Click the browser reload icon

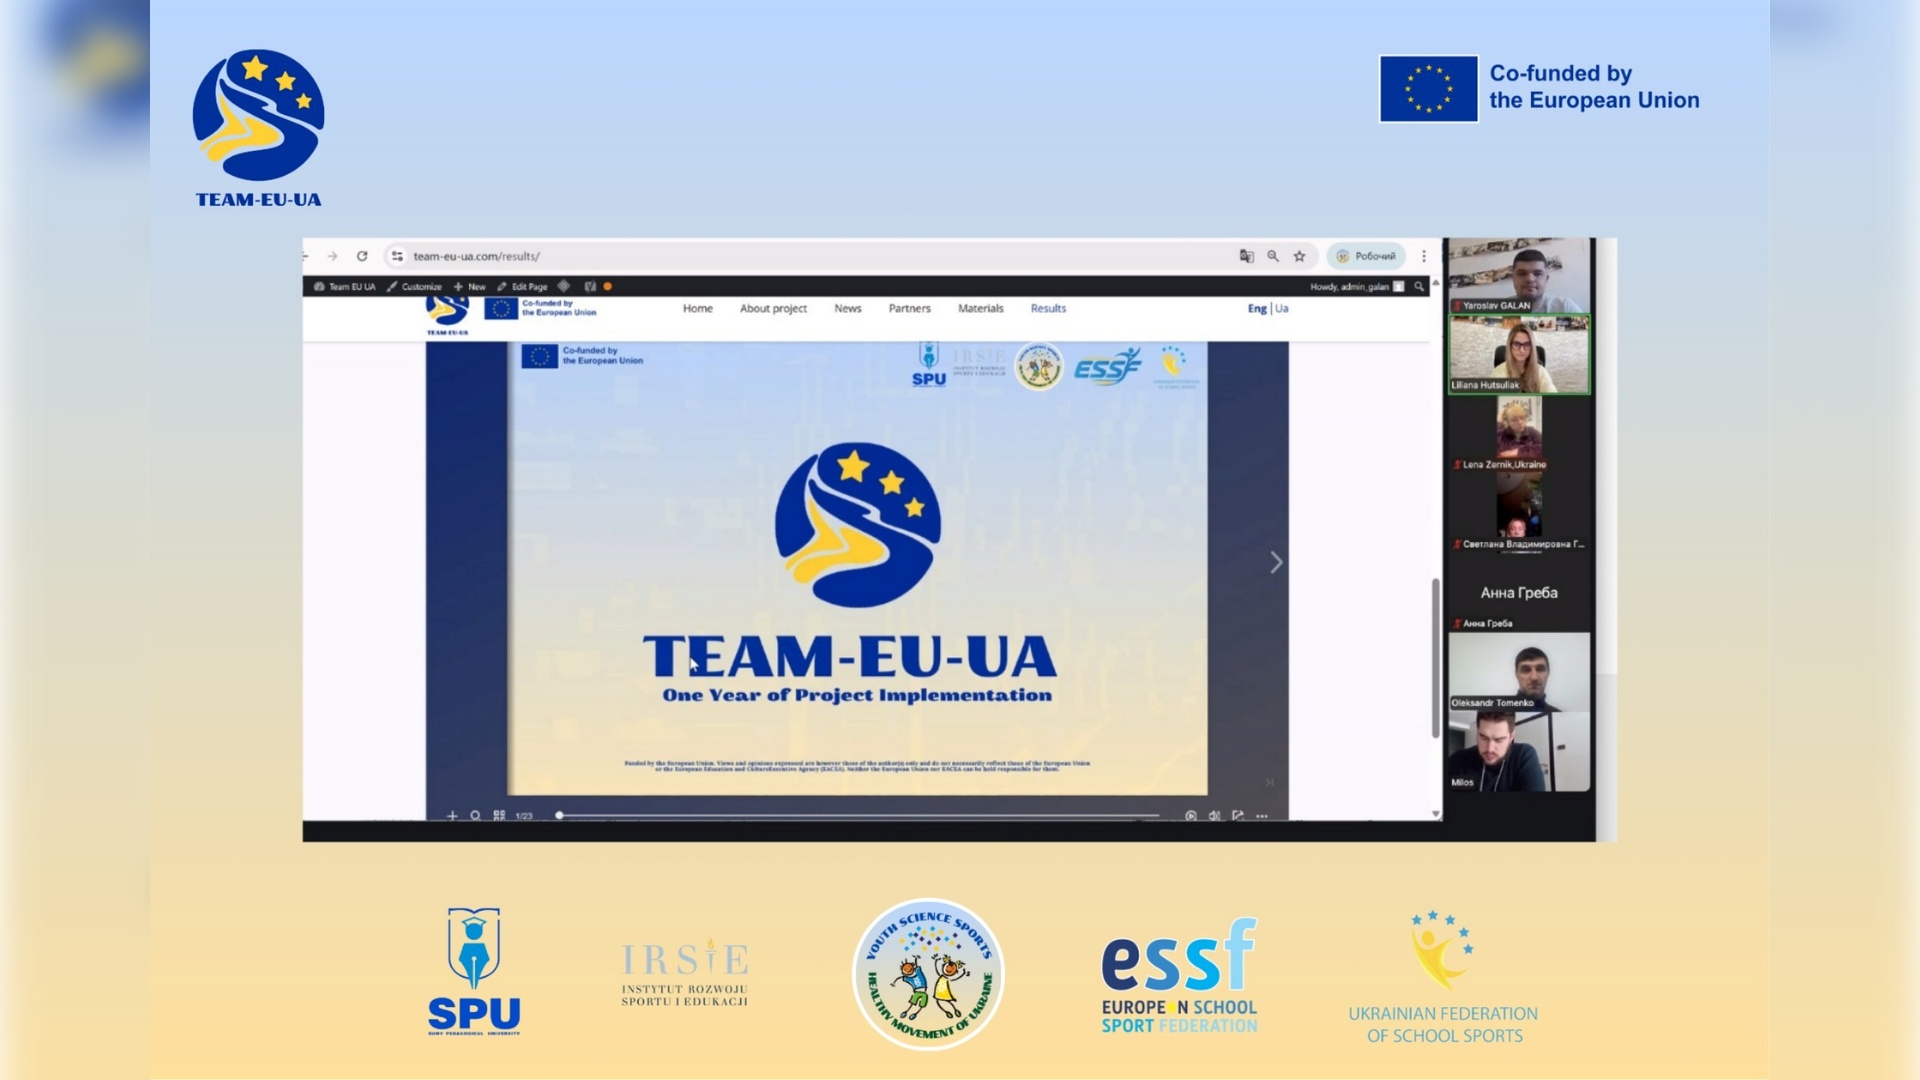(x=362, y=256)
